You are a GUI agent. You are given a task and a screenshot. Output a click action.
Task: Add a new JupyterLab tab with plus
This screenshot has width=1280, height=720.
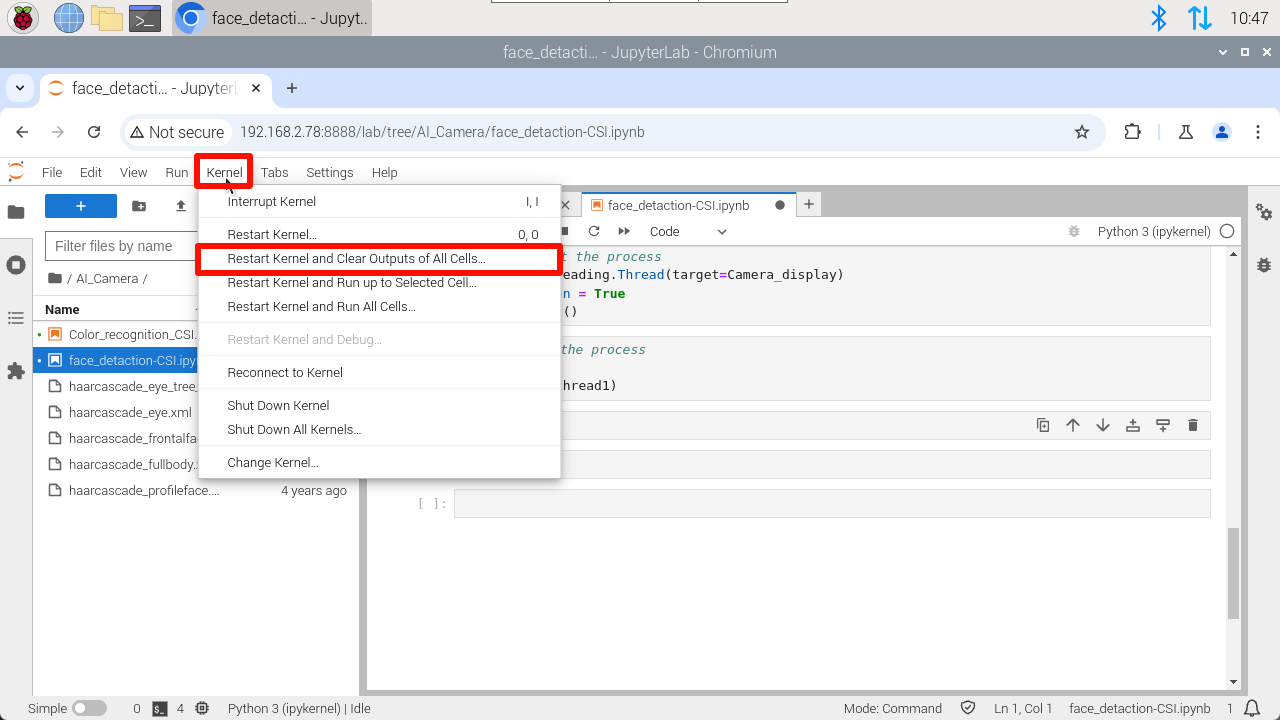(x=809, y=205)
